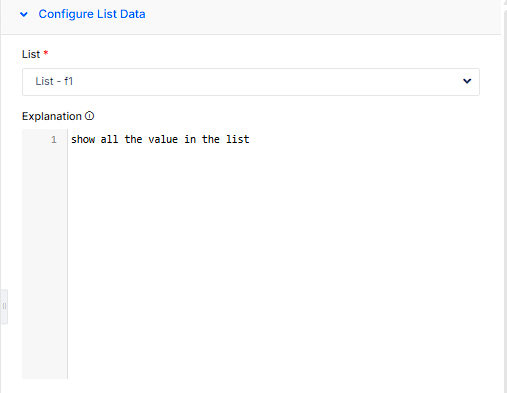This screenshot has width=507, height=393.
Task: Click the 'f1' text in the List field
Action: point(68,81)
